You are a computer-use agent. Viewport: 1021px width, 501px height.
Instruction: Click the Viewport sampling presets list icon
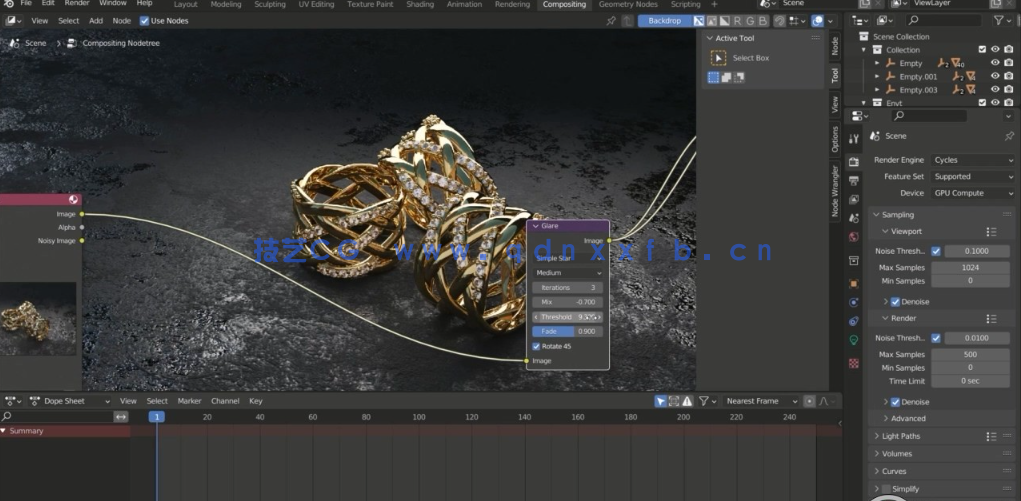991,232
